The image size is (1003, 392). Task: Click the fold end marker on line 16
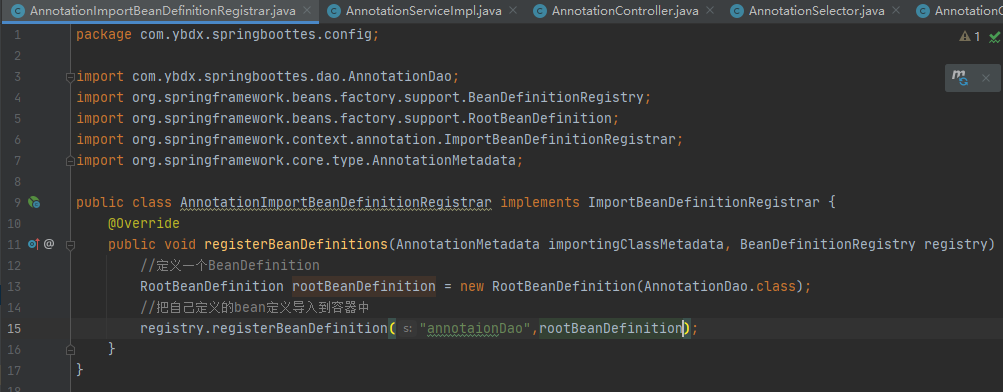tap(70, 349)
